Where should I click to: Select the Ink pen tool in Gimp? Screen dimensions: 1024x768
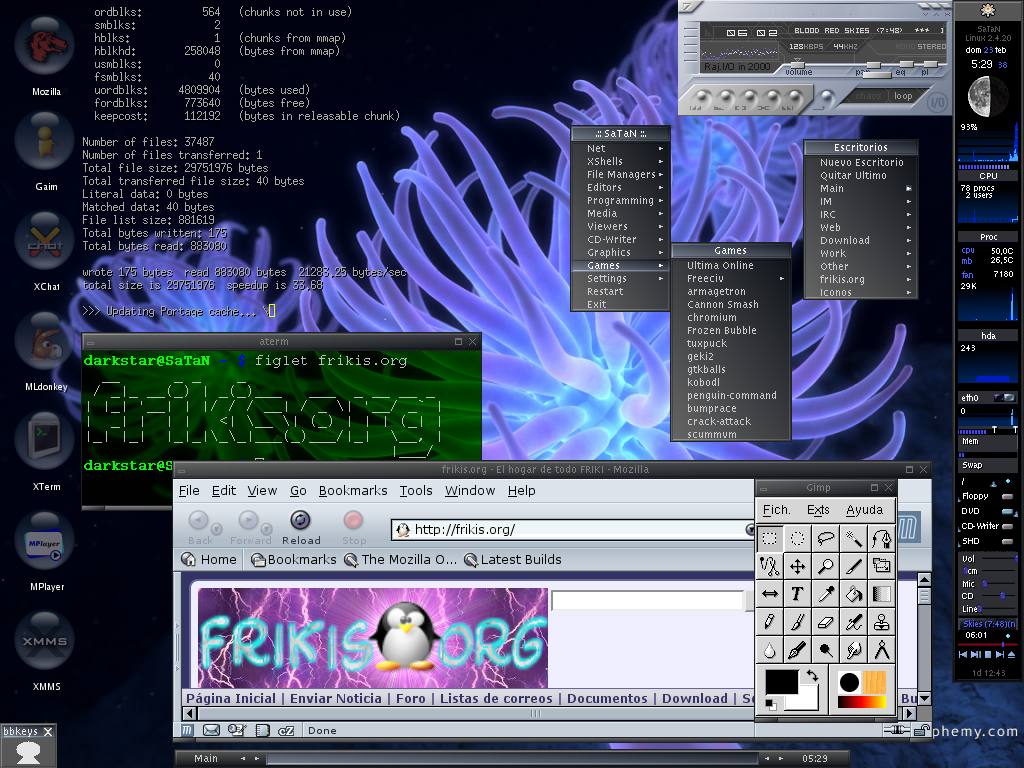click(x=797, y=650)
